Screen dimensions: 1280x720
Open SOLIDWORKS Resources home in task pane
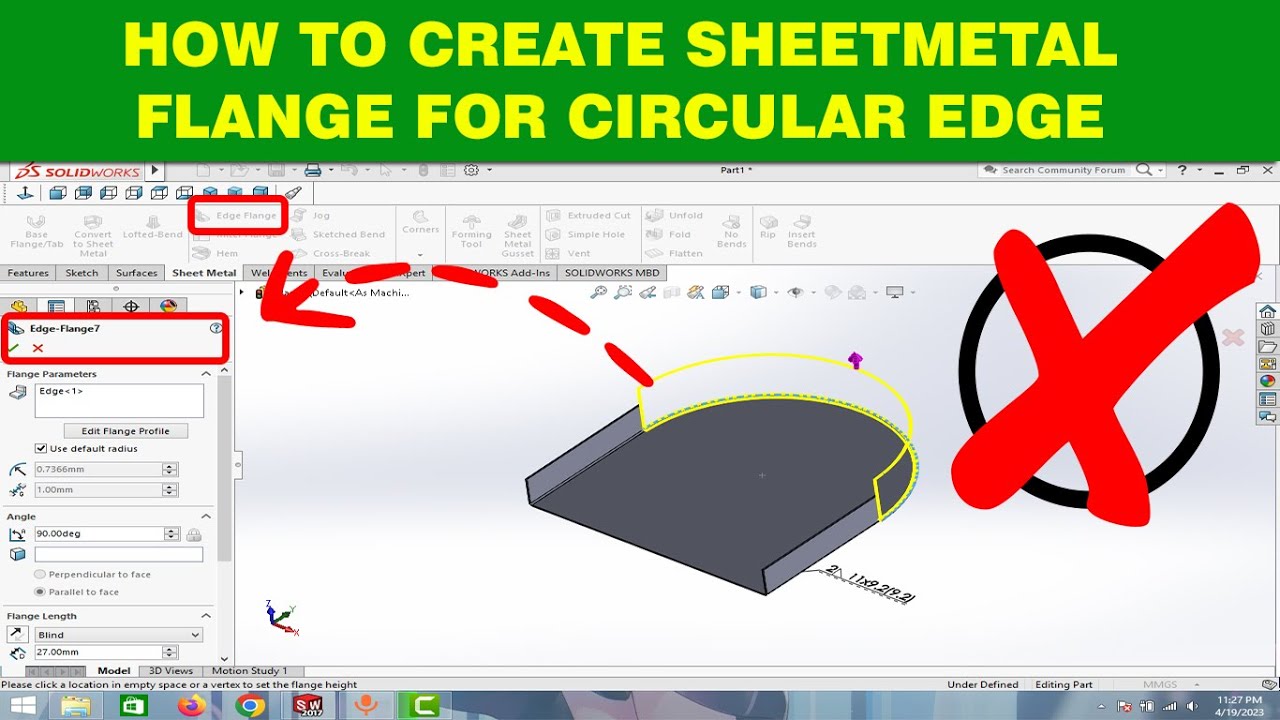1267,311
